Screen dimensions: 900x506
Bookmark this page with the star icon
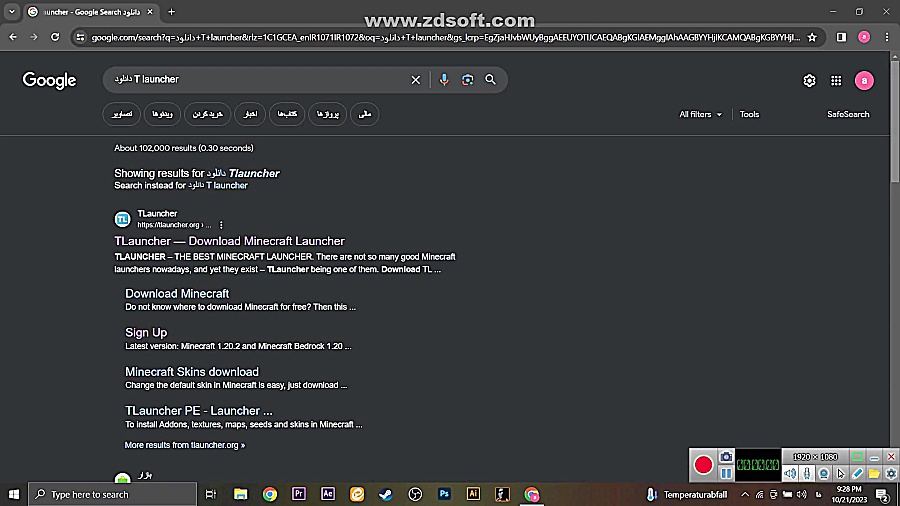[x=812, y=37]
